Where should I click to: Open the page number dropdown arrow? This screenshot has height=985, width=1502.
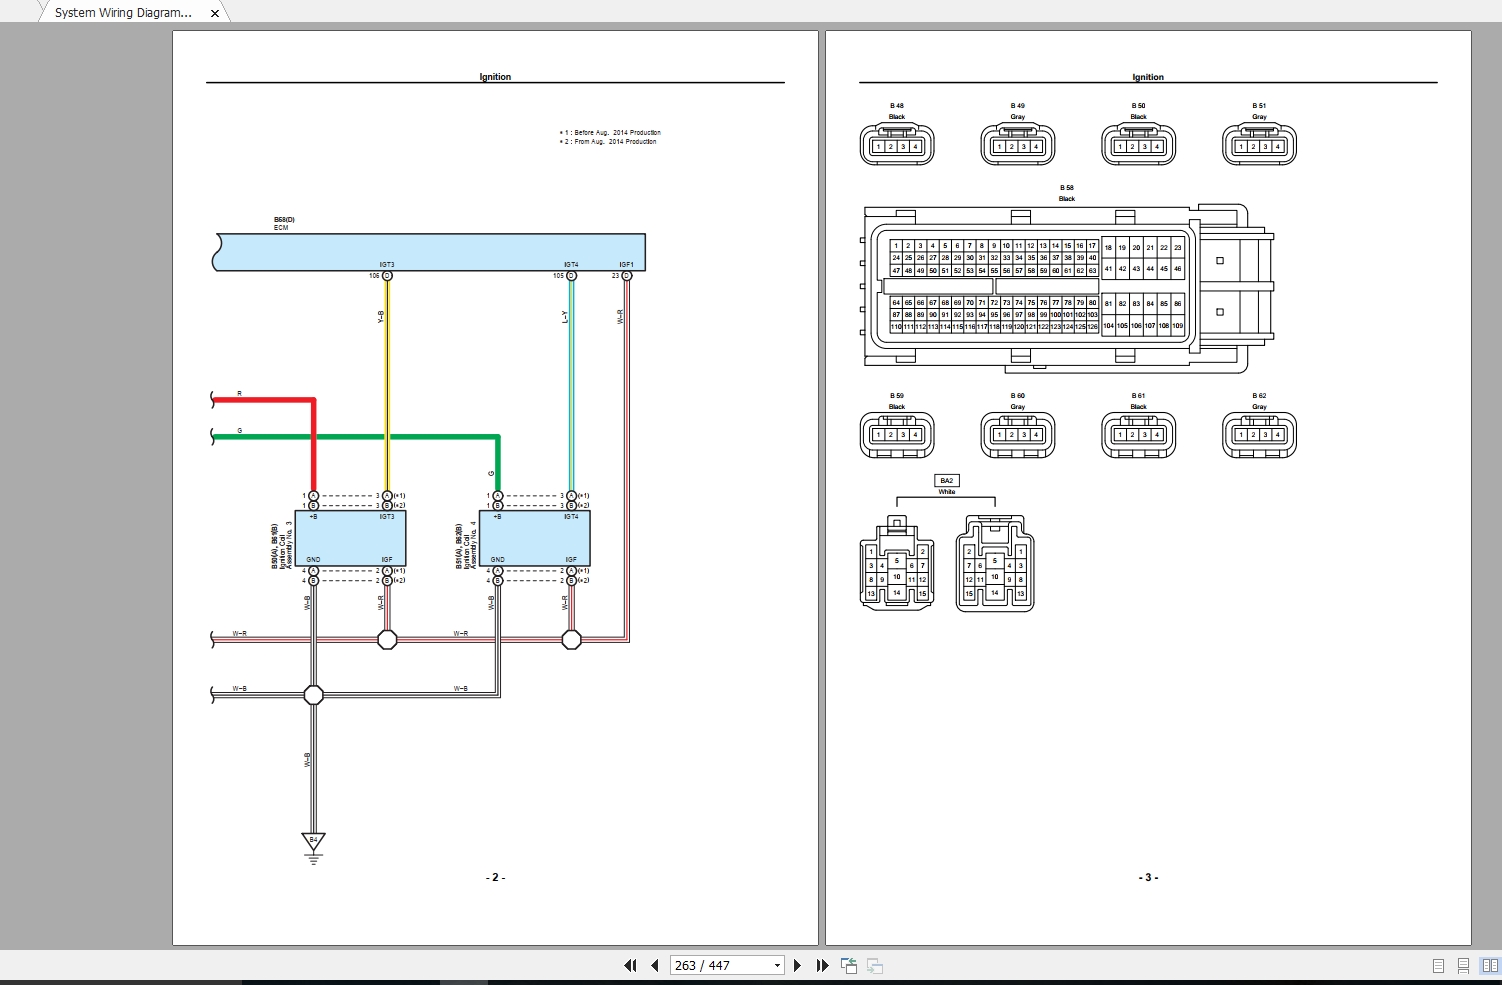coord(777,966)
